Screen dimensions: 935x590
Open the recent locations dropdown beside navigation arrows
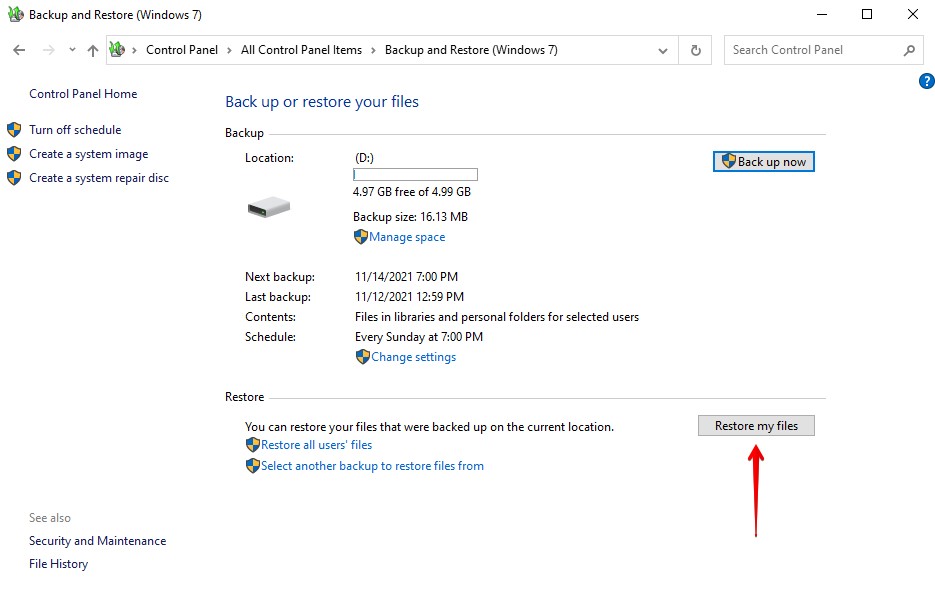pos(71,49)
